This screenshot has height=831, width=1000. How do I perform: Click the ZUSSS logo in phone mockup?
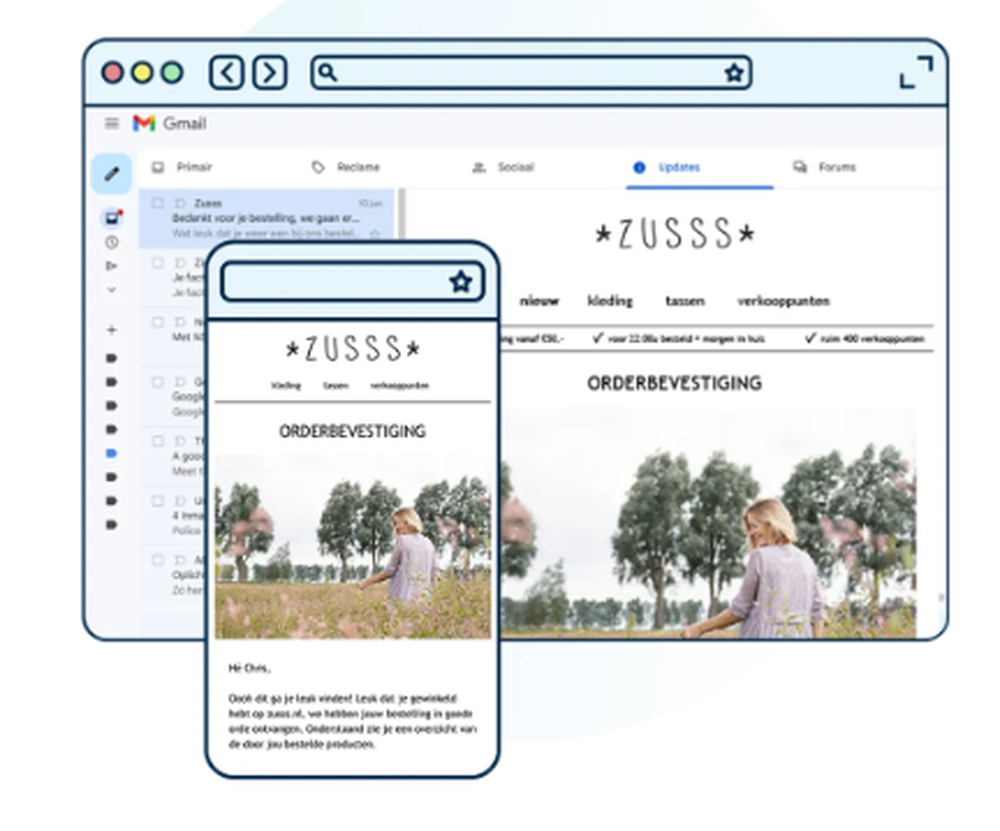click(x=353, y=349)
